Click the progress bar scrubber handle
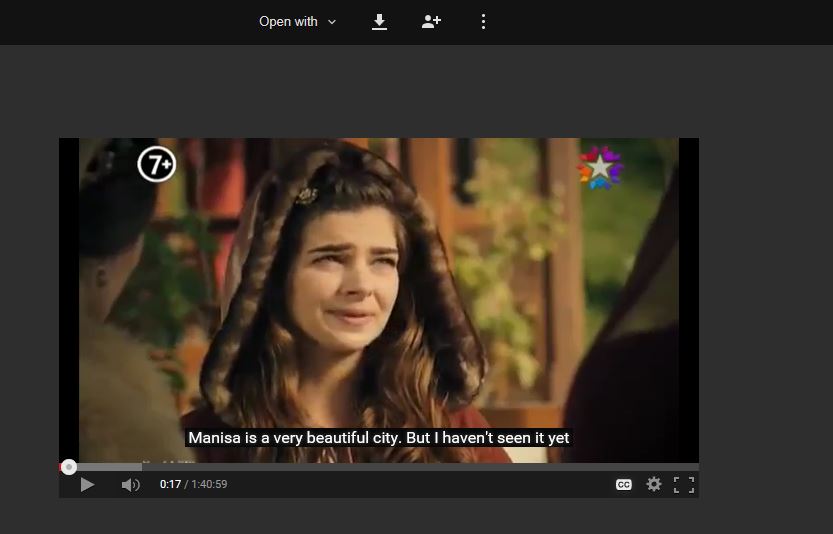833x534 pixels. pos(69,467)
